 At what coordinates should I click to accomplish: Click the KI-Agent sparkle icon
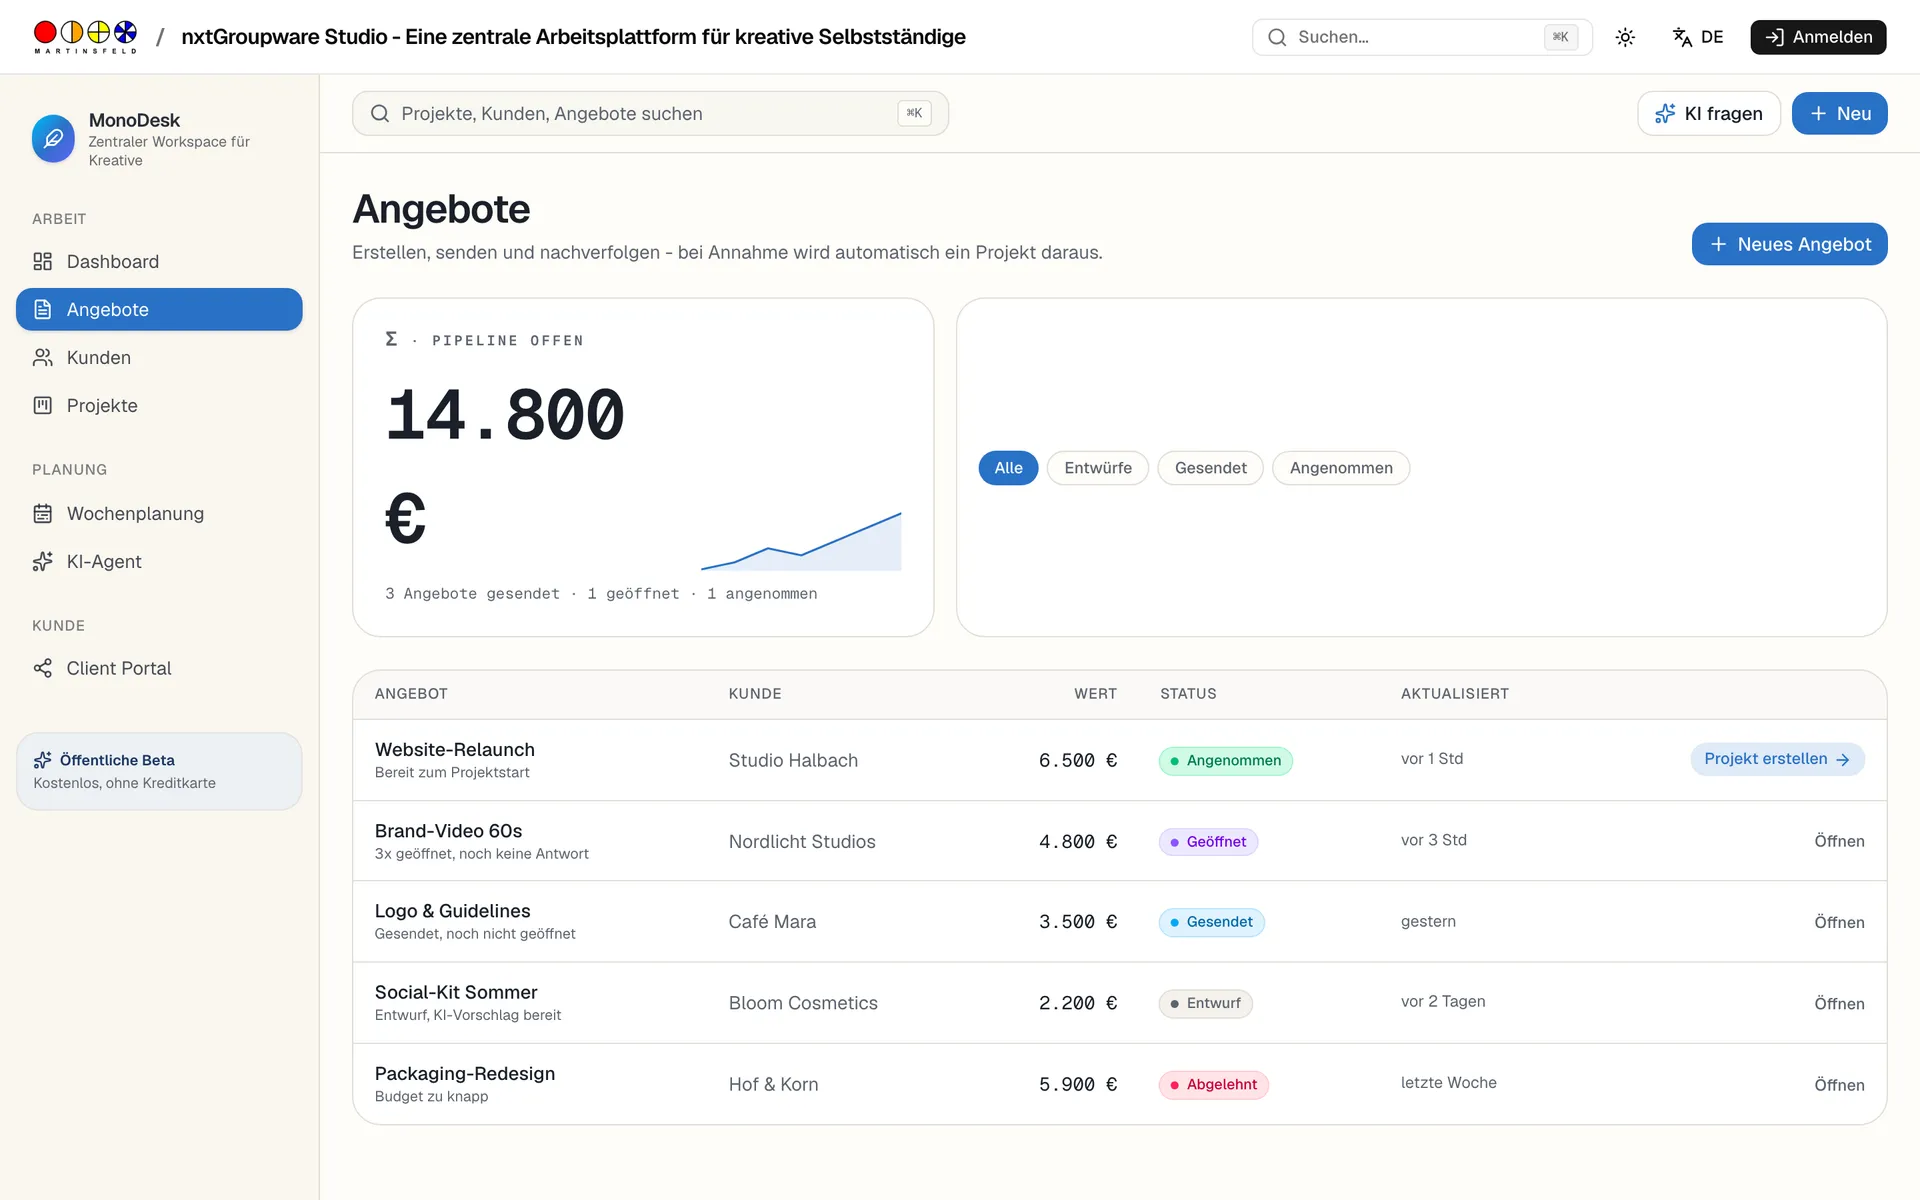[x=42, y=561]
